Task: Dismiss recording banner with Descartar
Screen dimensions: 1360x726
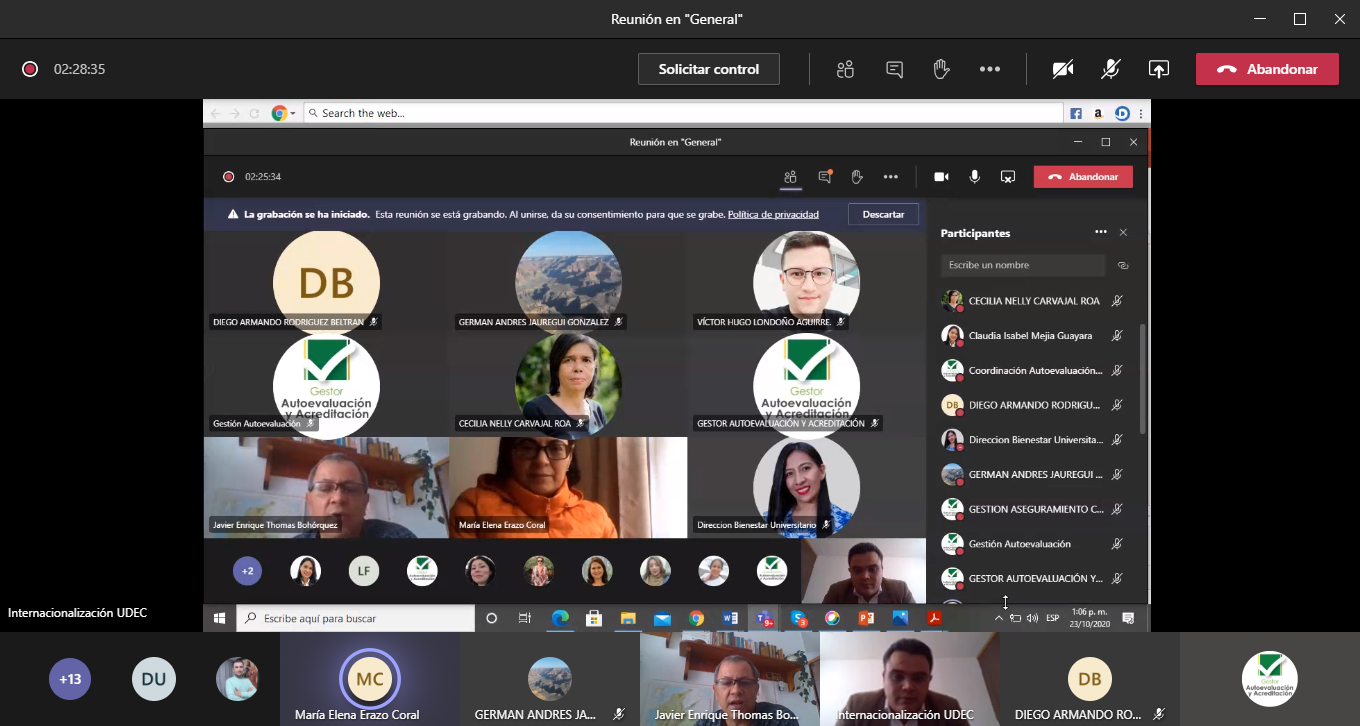Action: click(883, 214)
